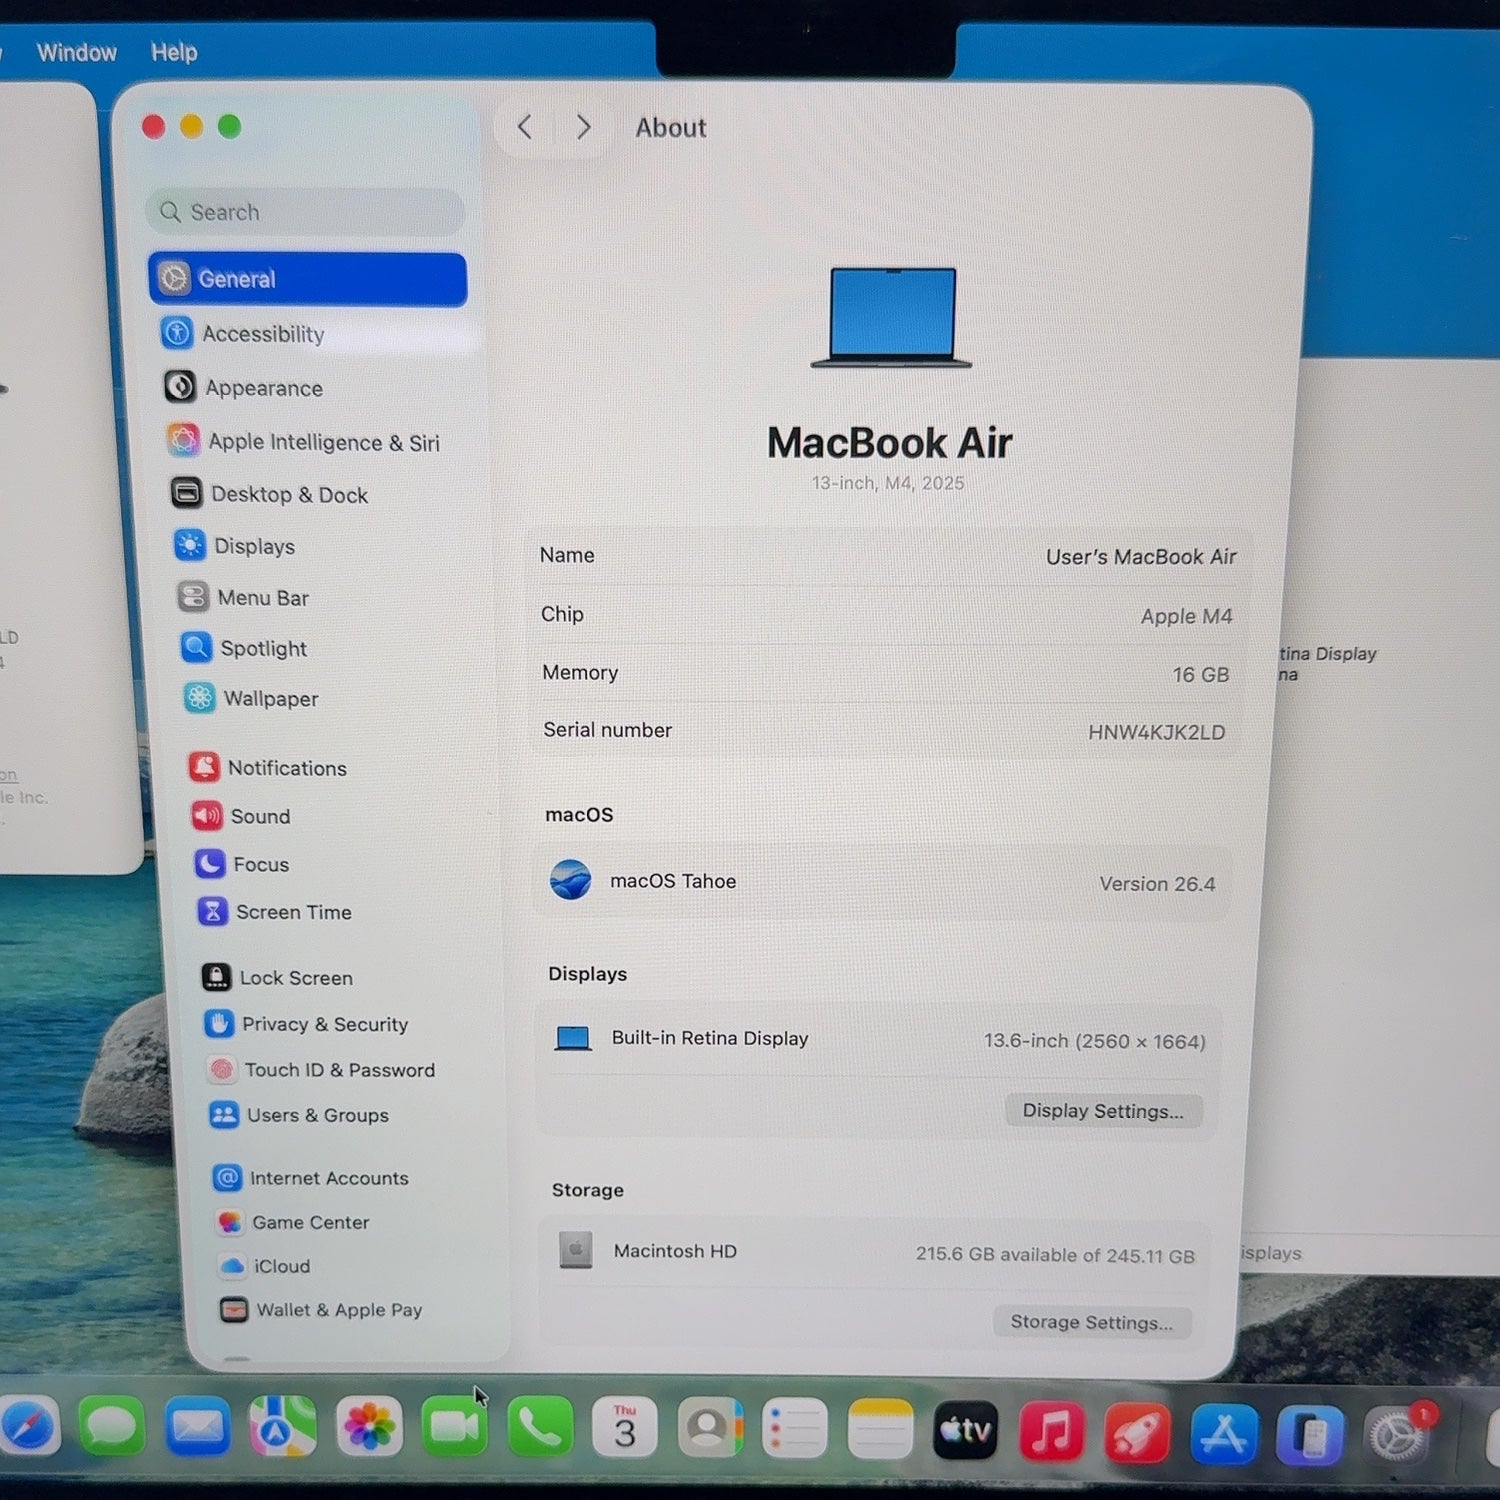Open Reminders from the Dock
The height and width of the screenshot is (1500, 1500).
tap(795, 1430)
